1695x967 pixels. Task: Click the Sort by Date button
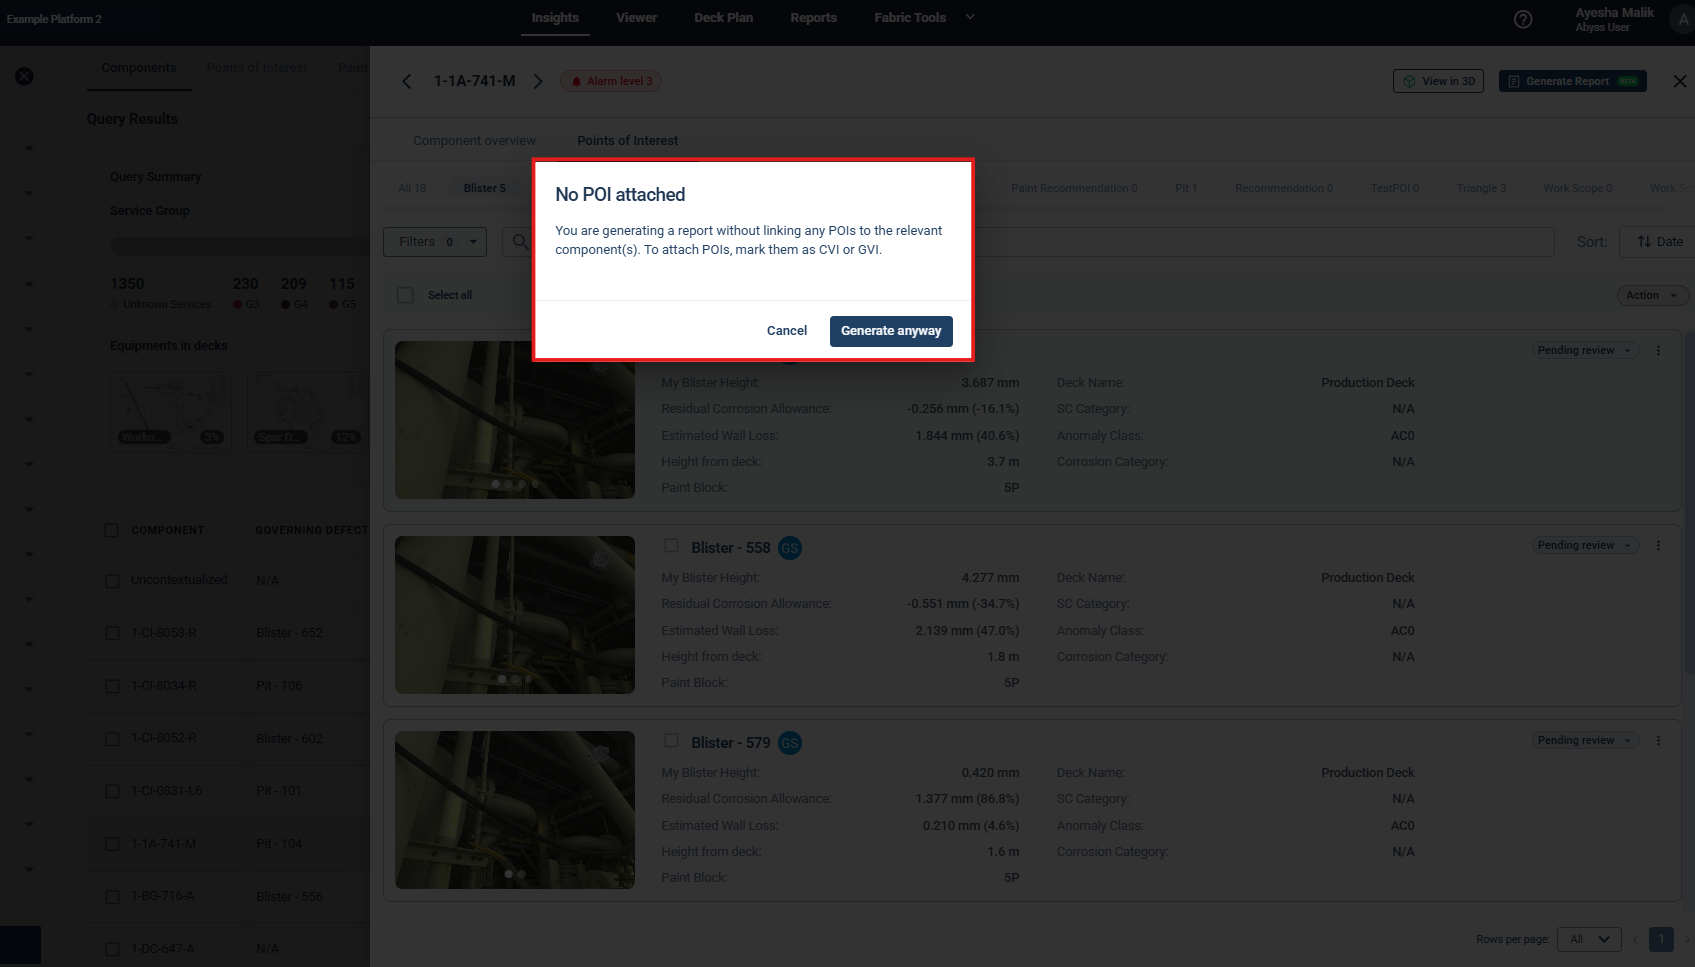[1659, 241]
